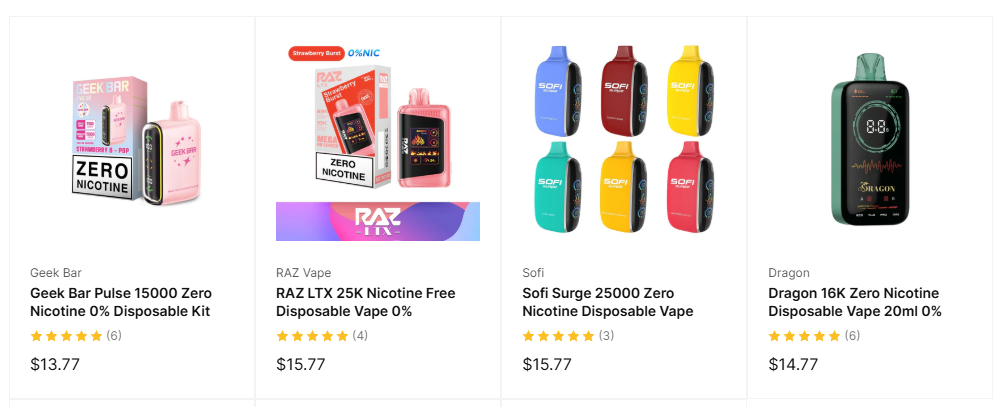The image size is (998, 407).
Task: Open RAZ LTX 25K Nicotine Free title
Action: tap(366, 303)
